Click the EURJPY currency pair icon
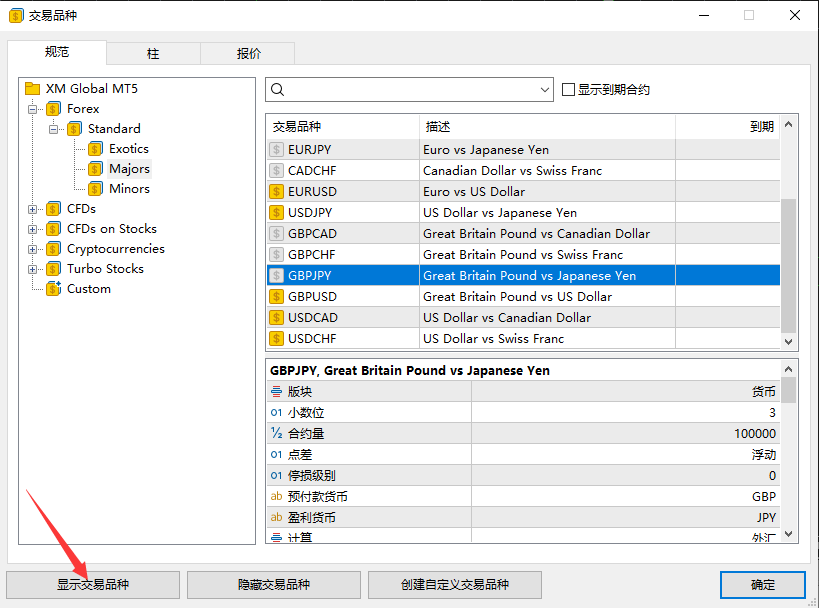The image size is (819, 608). click(277, 149)
